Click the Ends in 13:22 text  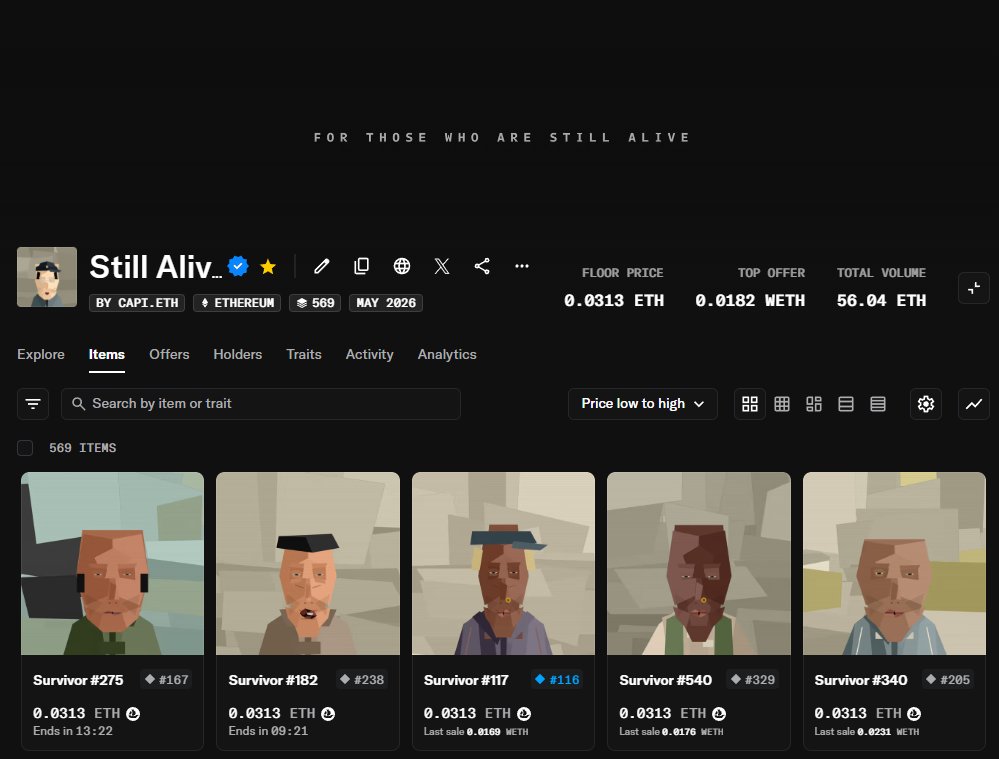click(x=73, y=731)
